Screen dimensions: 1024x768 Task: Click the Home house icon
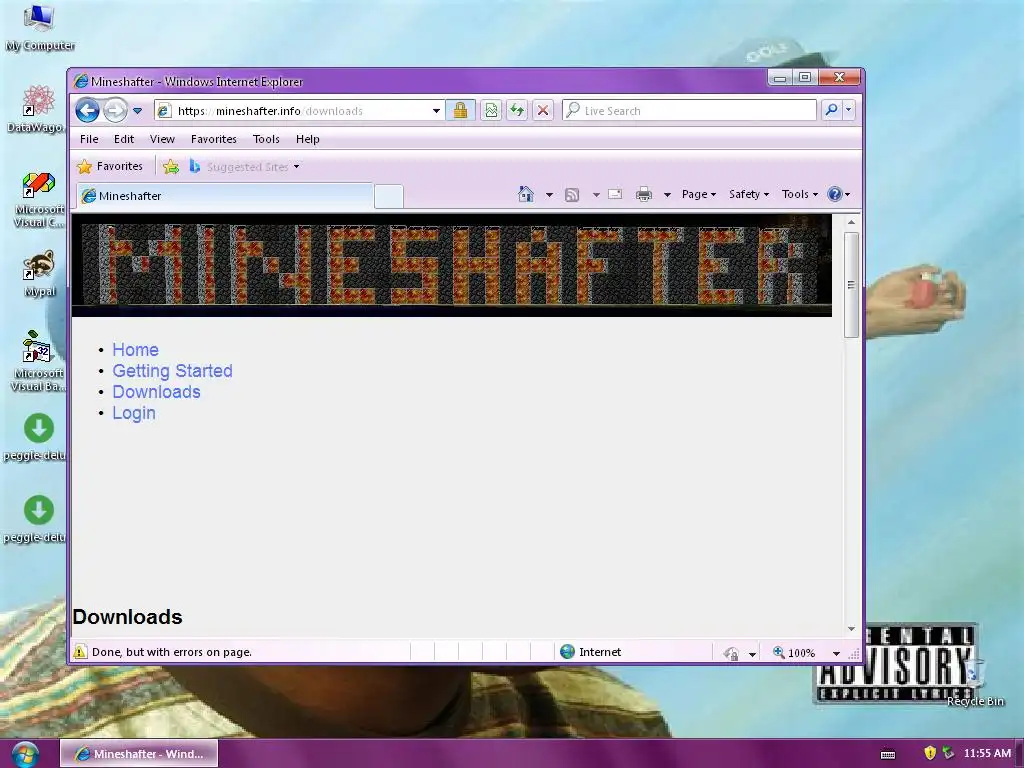[x=526, y=194]
